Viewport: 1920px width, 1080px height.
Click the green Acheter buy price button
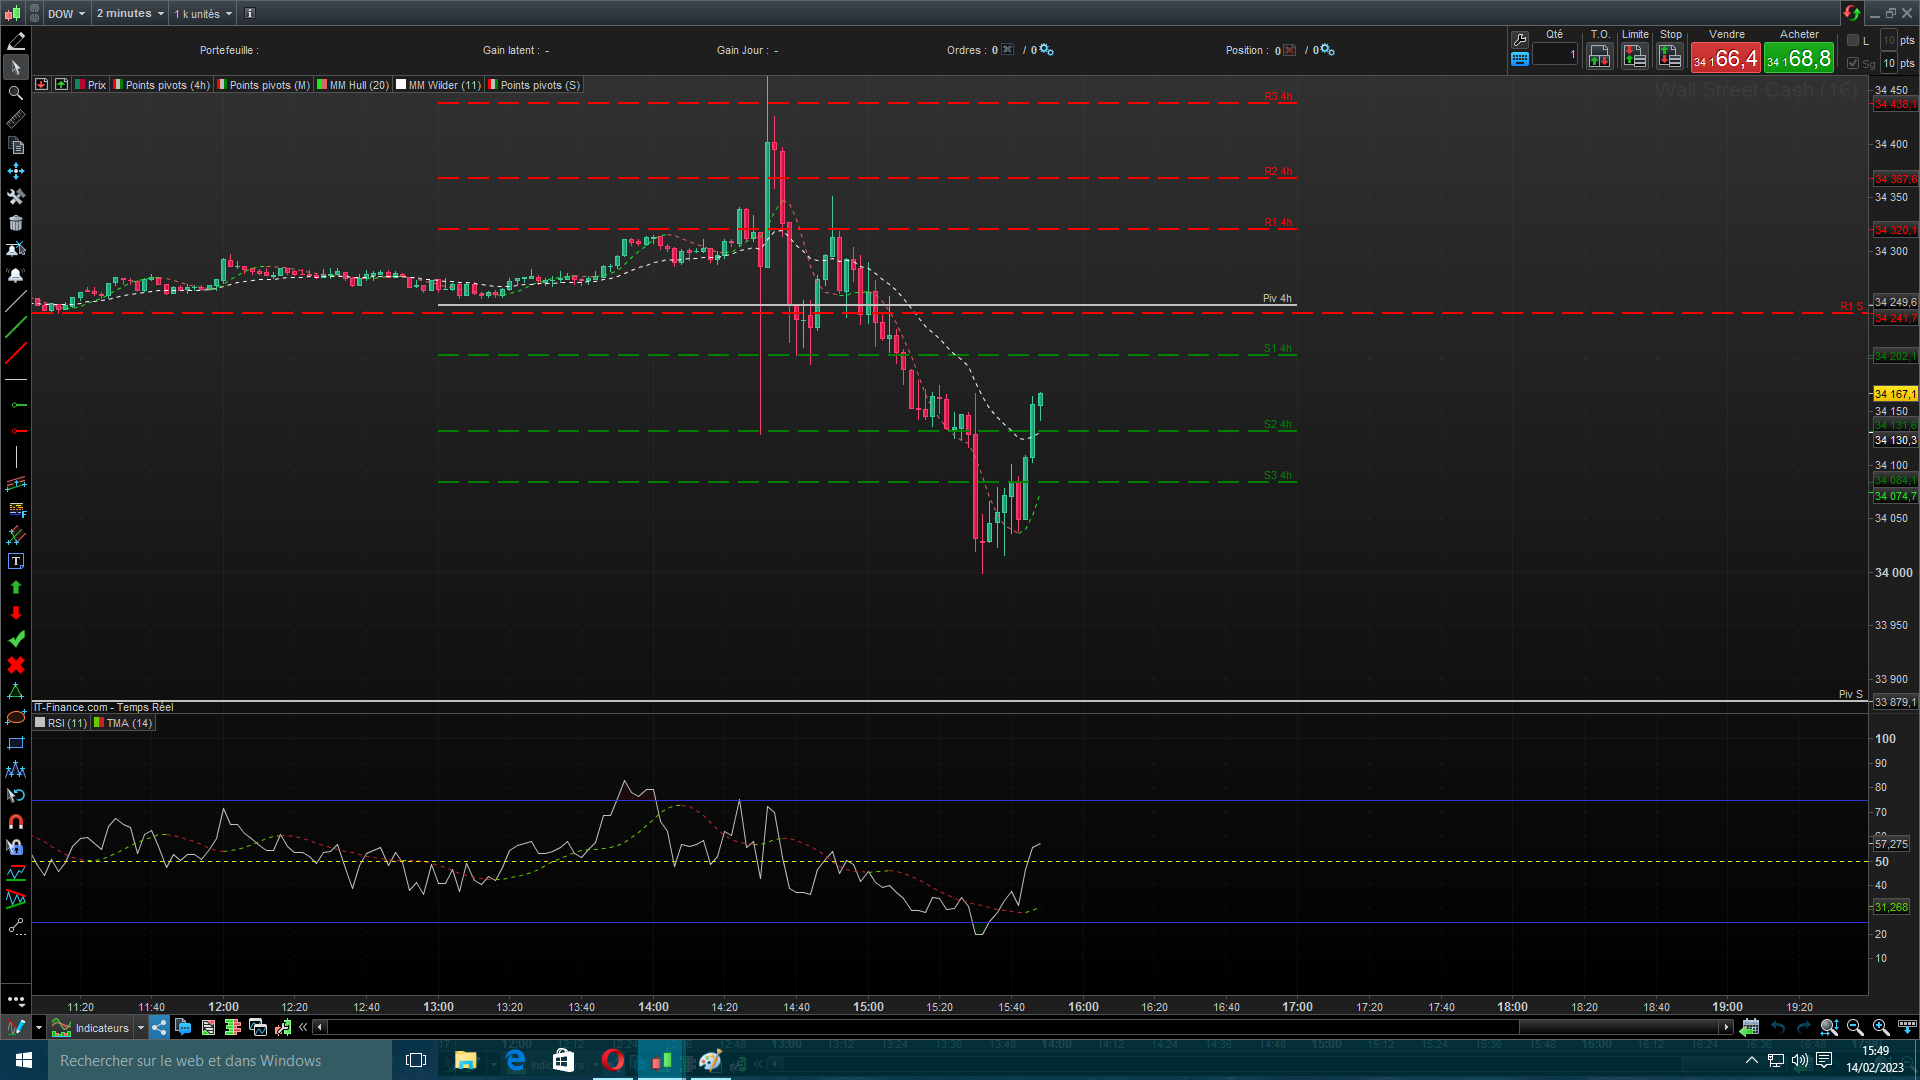1799,59
